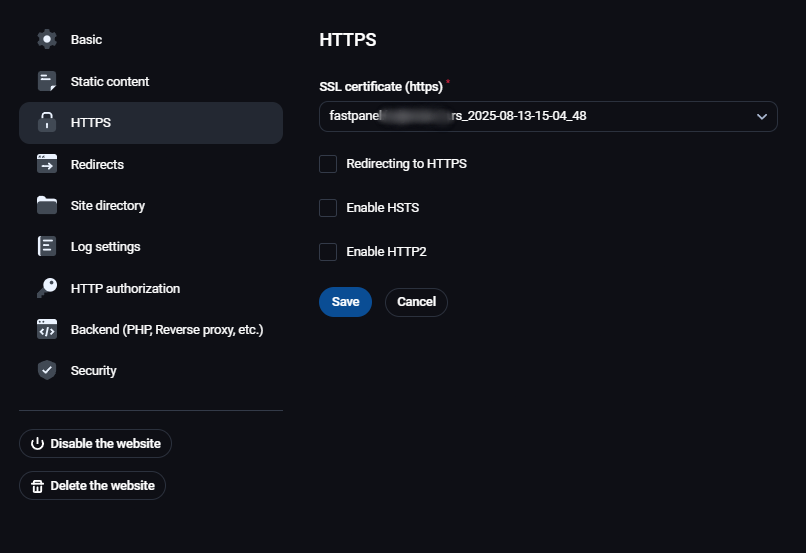Screen dimensions: 806x553
Task: Check the Enable HTTP2 checkbox
Action: point(328,252)
